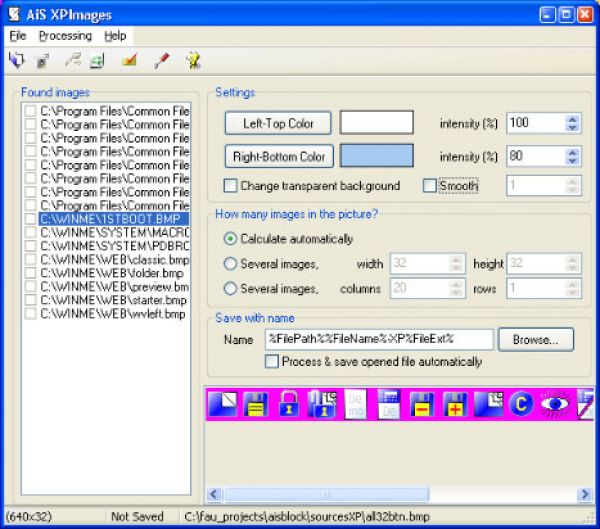Select the Calculate automatically radio button

[231, 239]
